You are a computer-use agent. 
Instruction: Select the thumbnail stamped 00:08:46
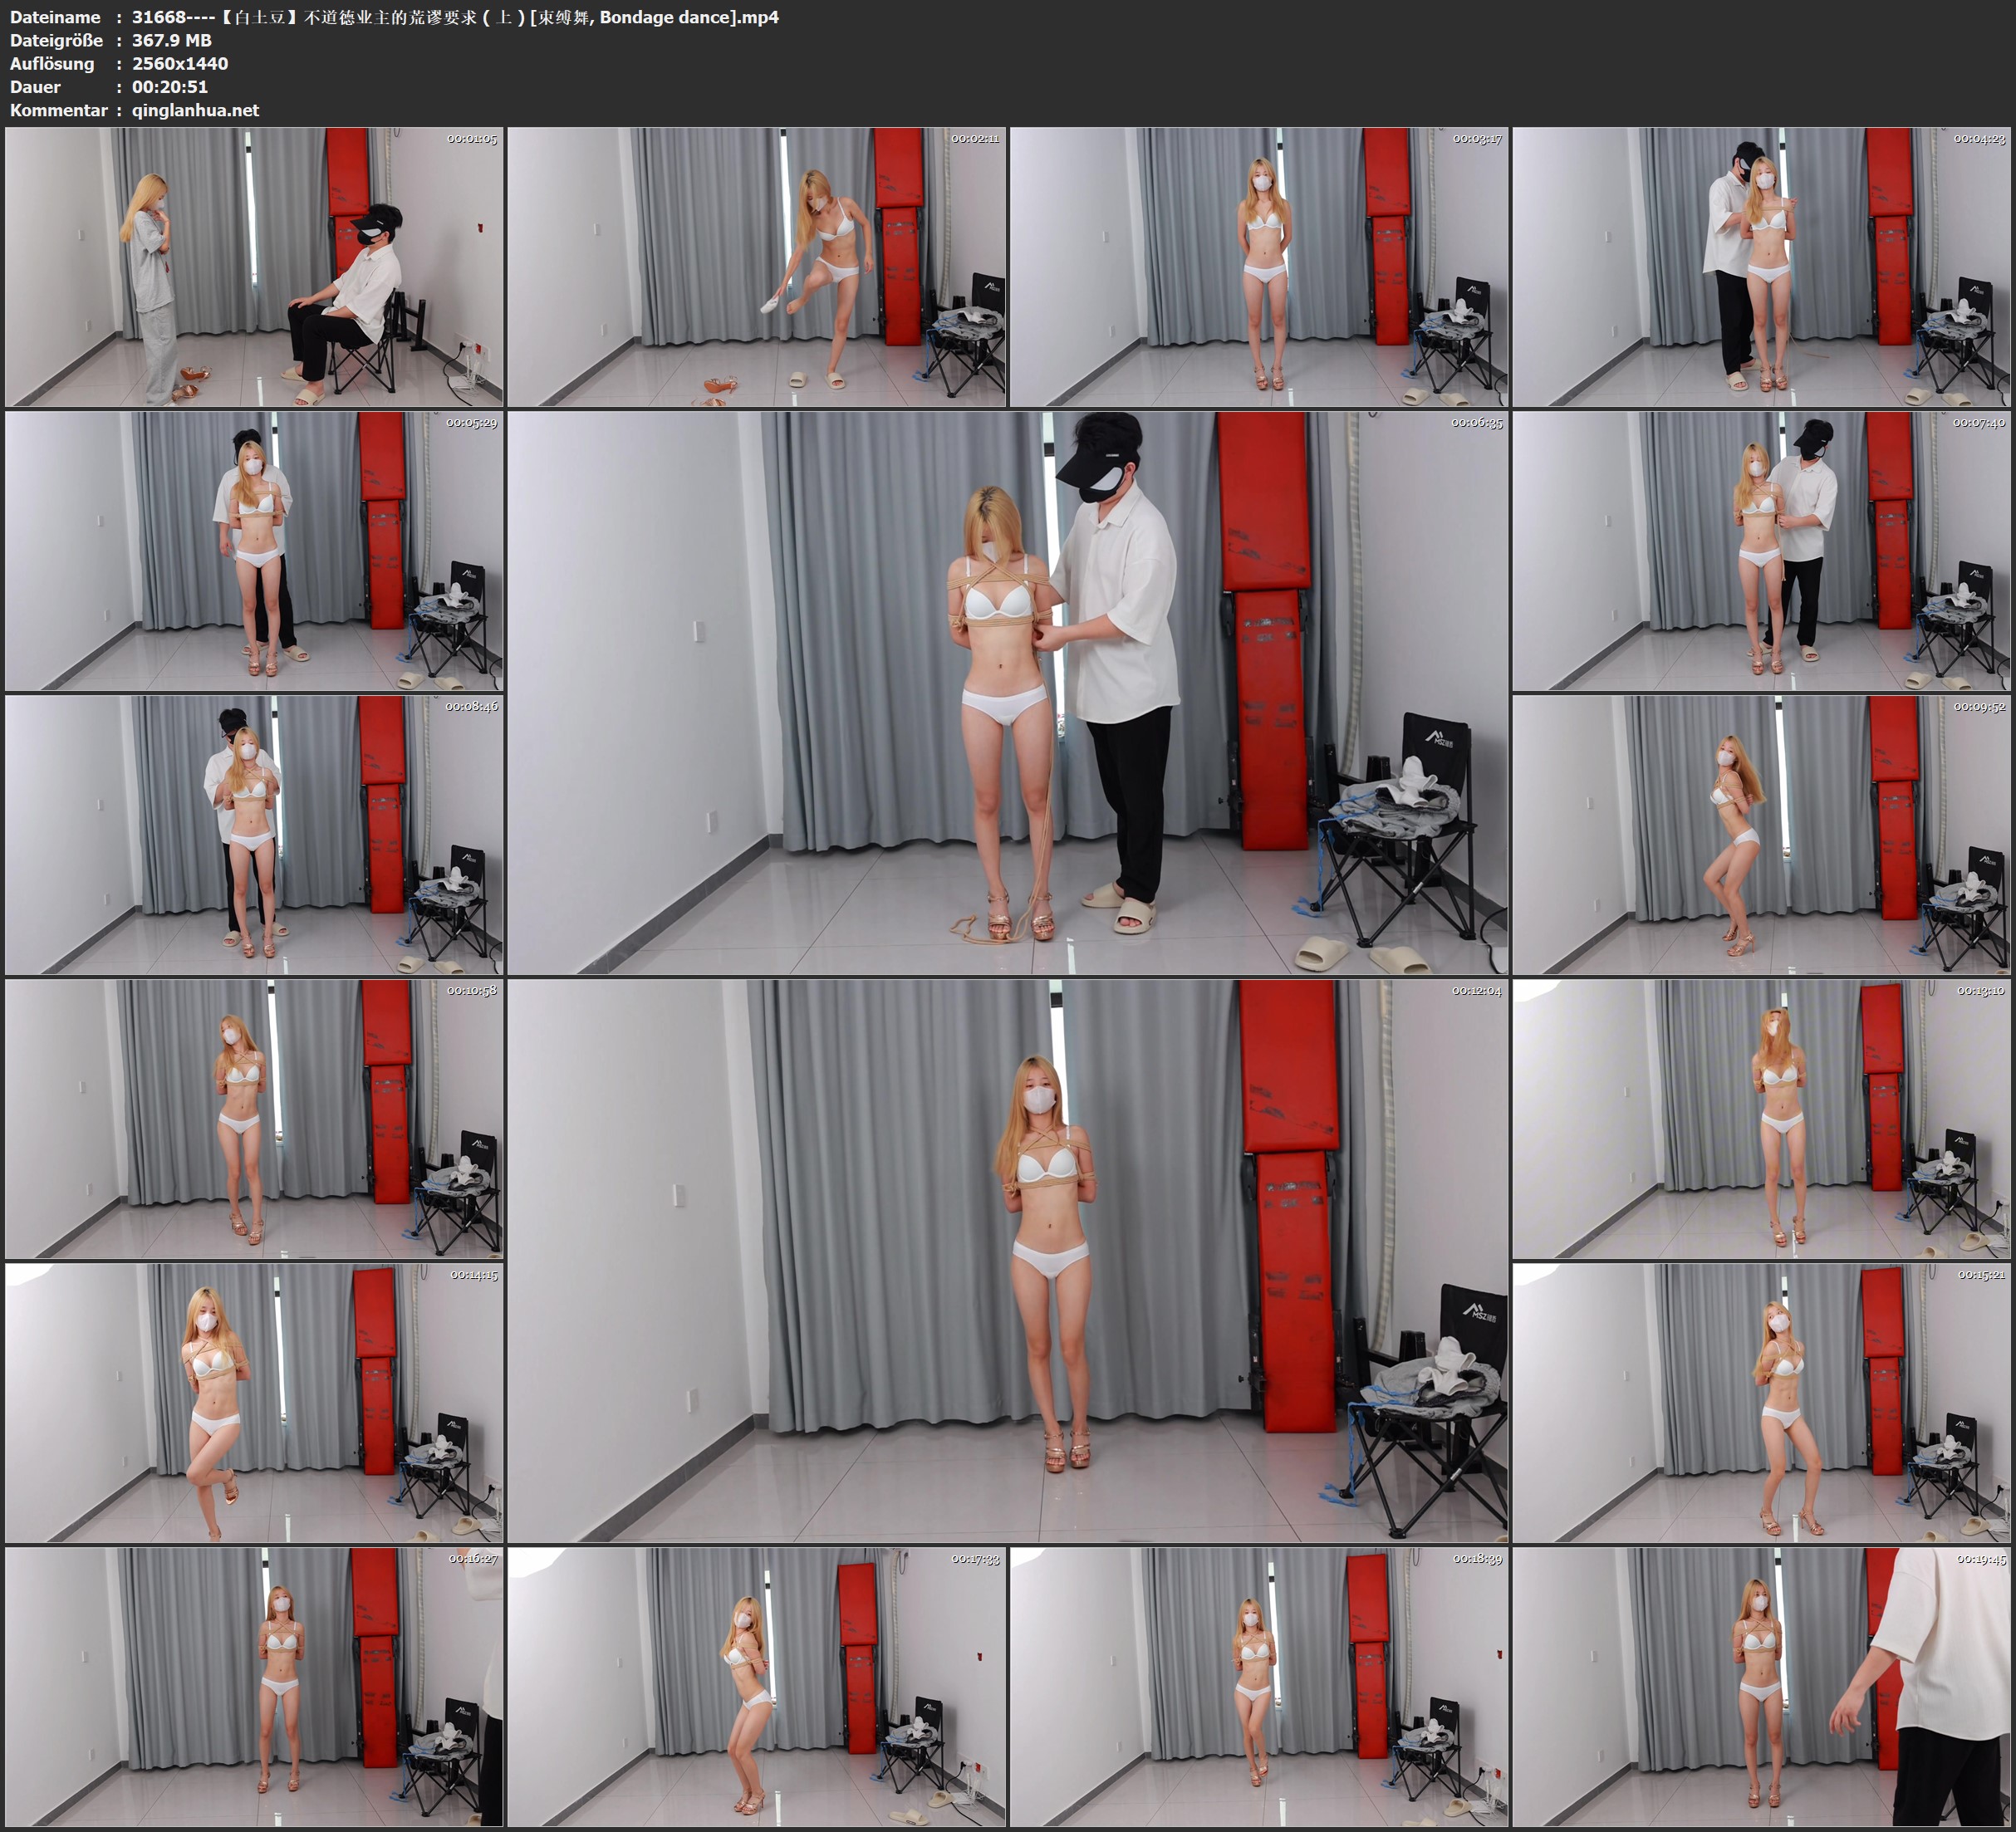[254, 835]
